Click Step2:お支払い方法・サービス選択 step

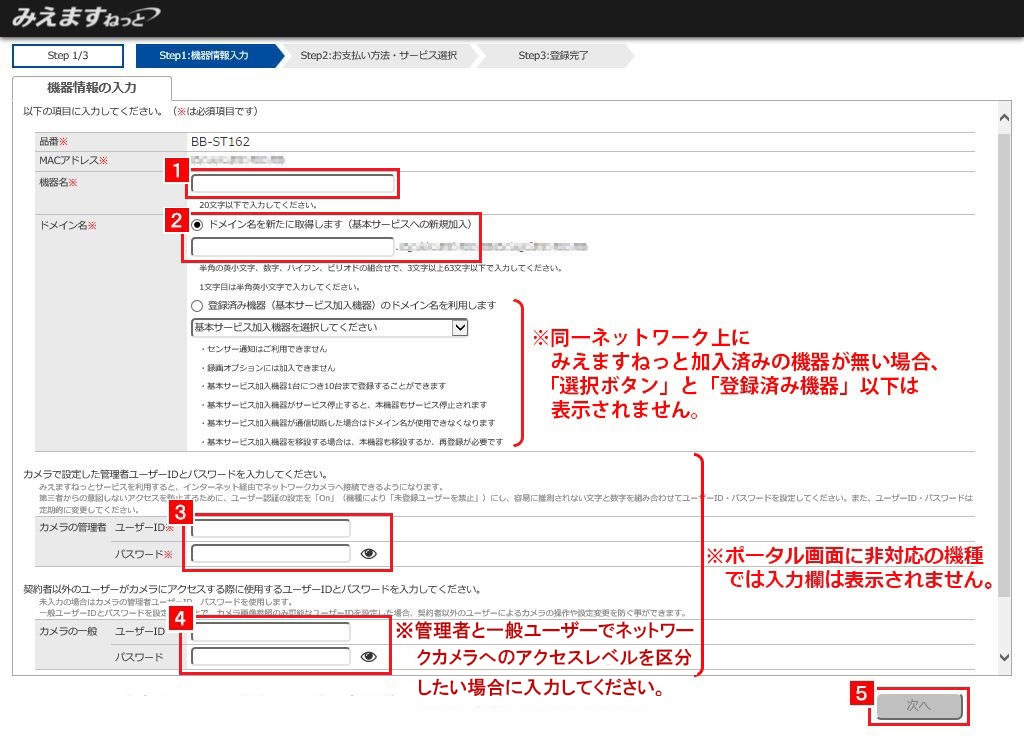[x=378, y=56]
